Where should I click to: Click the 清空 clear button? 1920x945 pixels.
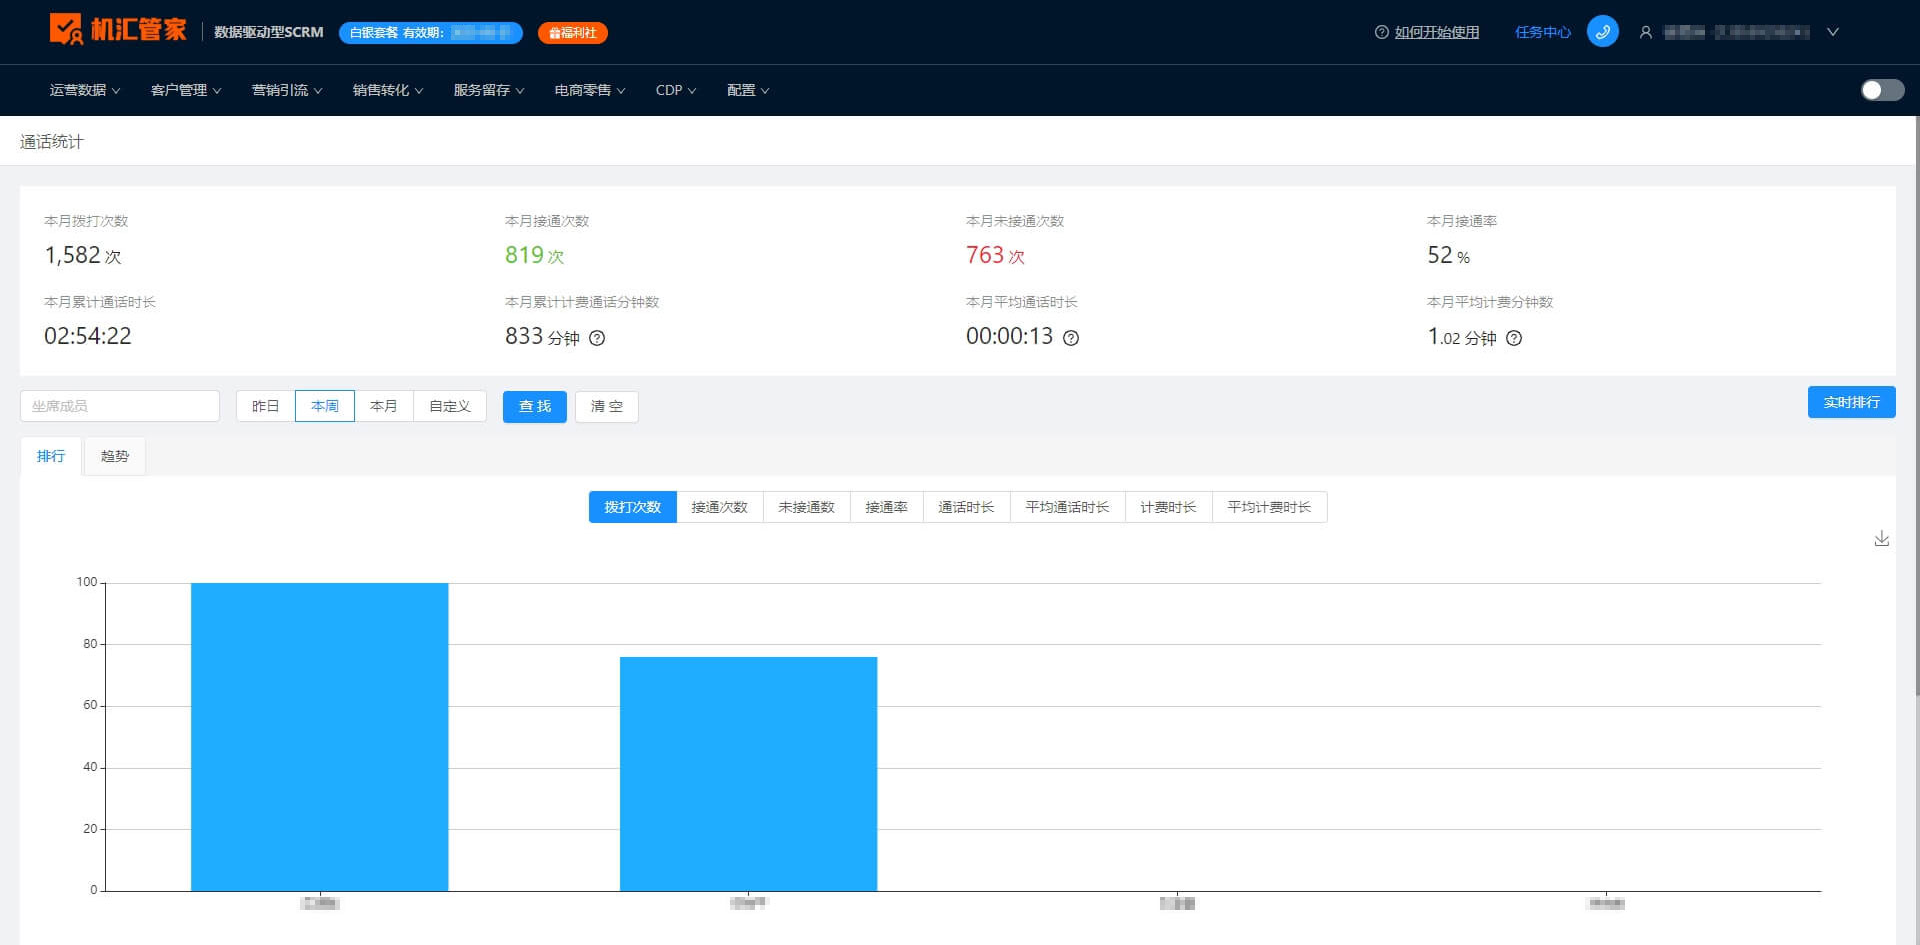pyautogui.click(x=607, y=407)
